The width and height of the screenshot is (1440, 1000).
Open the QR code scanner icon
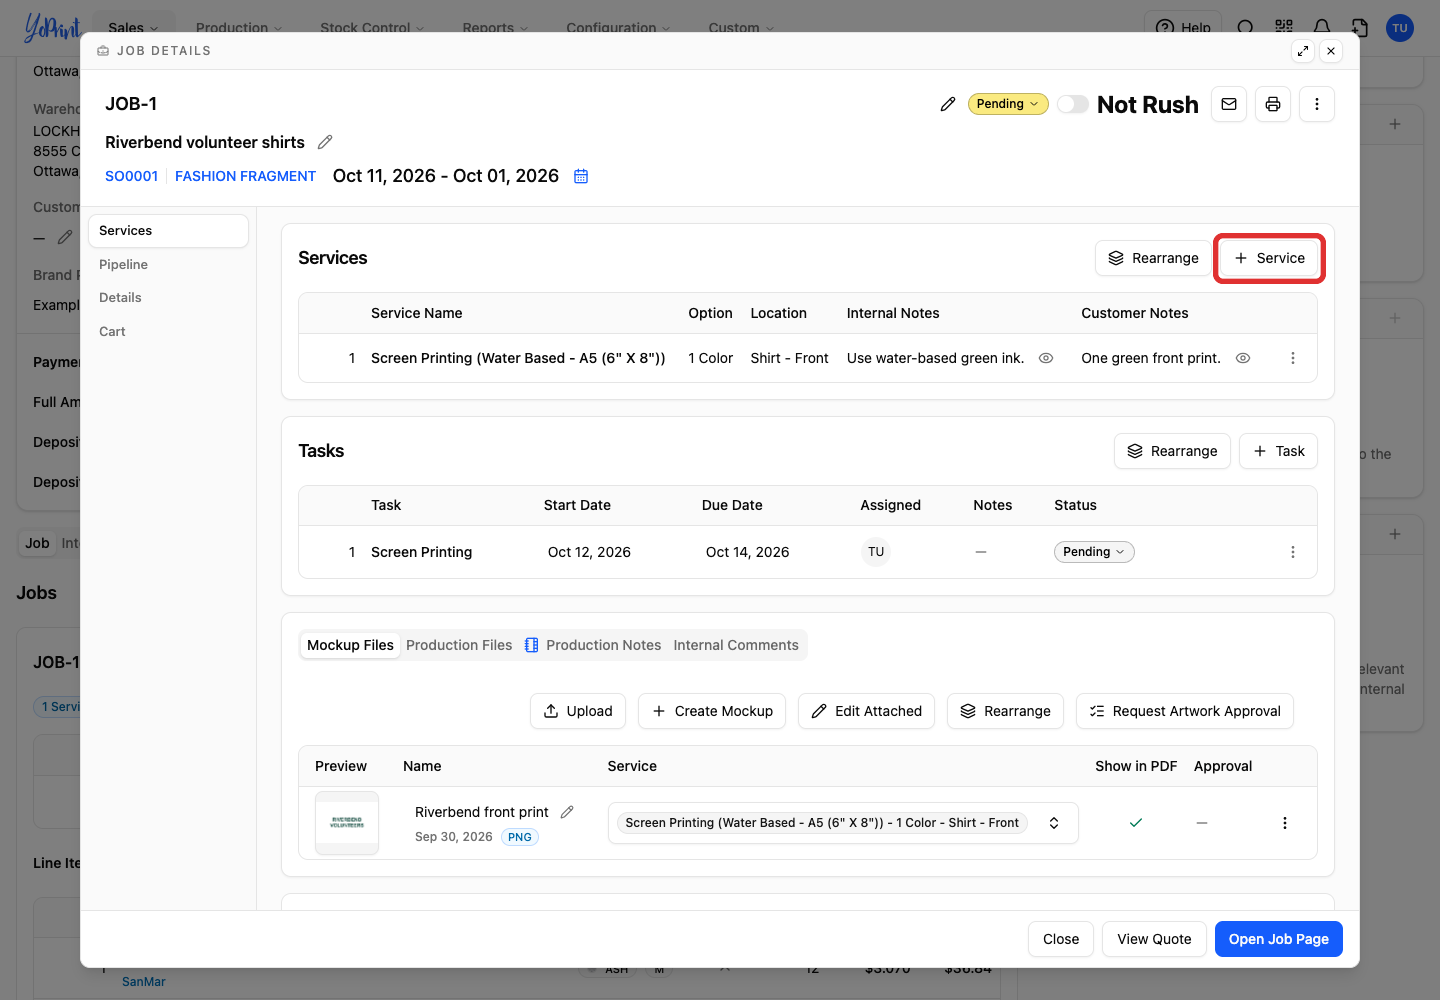1284,28
